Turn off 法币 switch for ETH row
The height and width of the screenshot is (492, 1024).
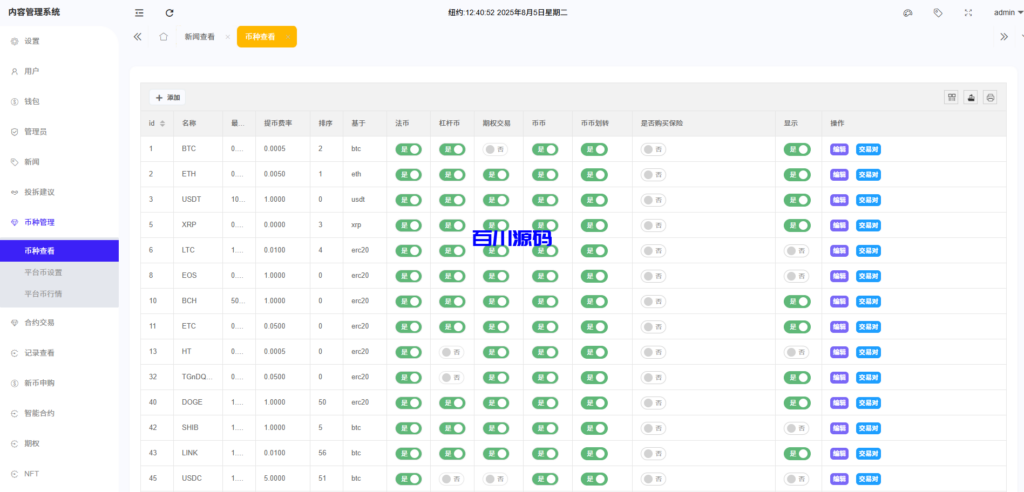408,174
